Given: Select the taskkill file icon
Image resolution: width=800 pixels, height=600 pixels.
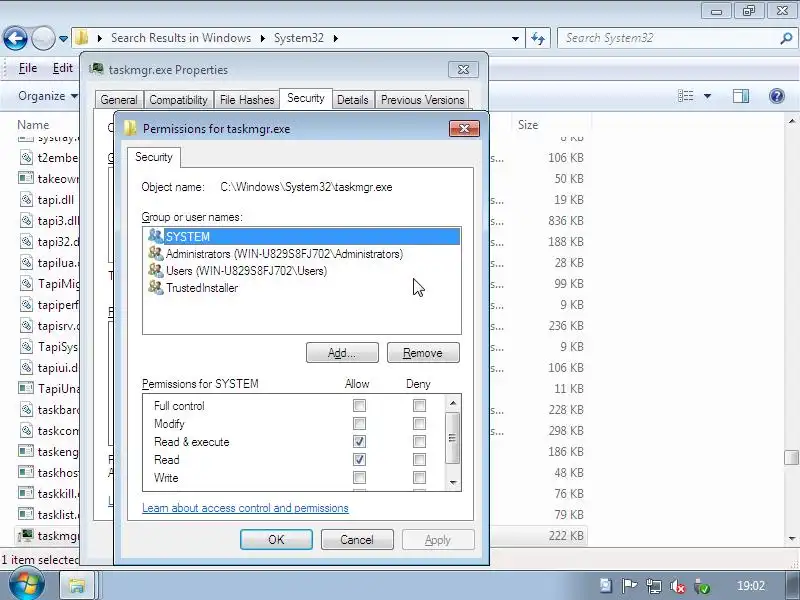Looking at the screenshot, I should pos(26,493).
